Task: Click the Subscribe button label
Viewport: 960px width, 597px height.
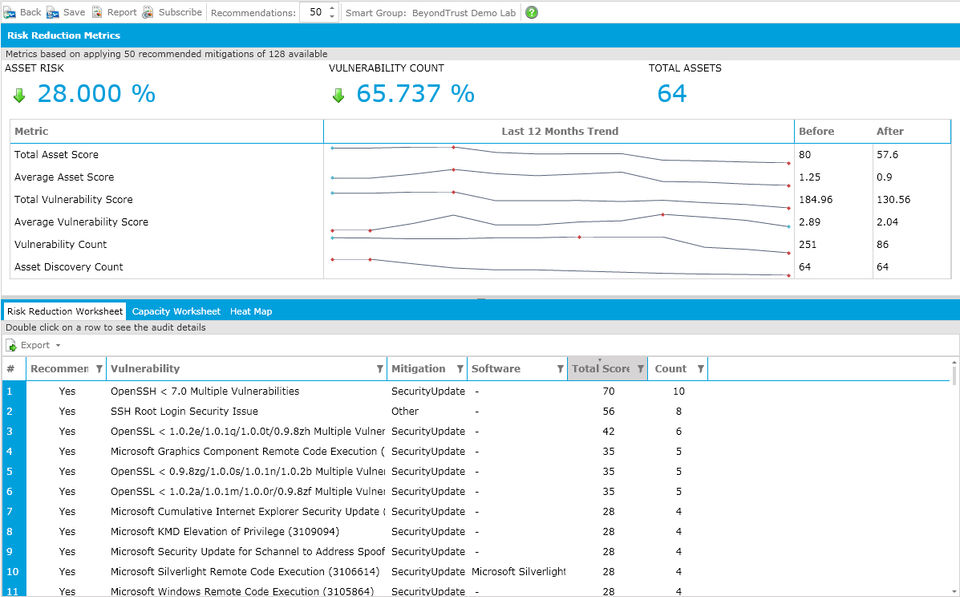Action: [x=180, y=12]
